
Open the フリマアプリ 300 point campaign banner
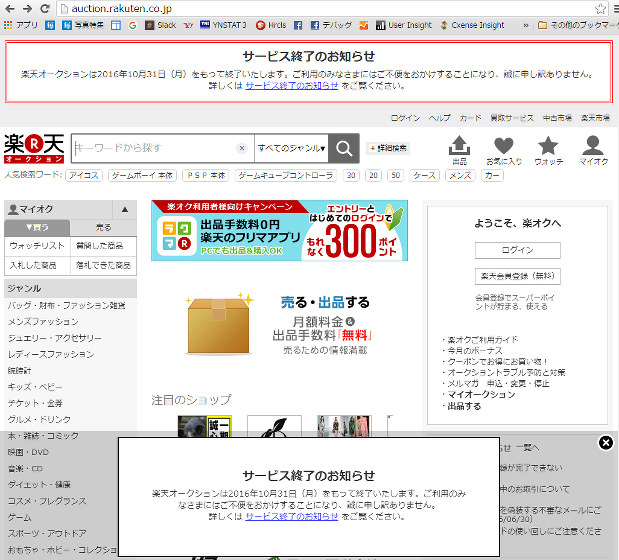point(279,230)
